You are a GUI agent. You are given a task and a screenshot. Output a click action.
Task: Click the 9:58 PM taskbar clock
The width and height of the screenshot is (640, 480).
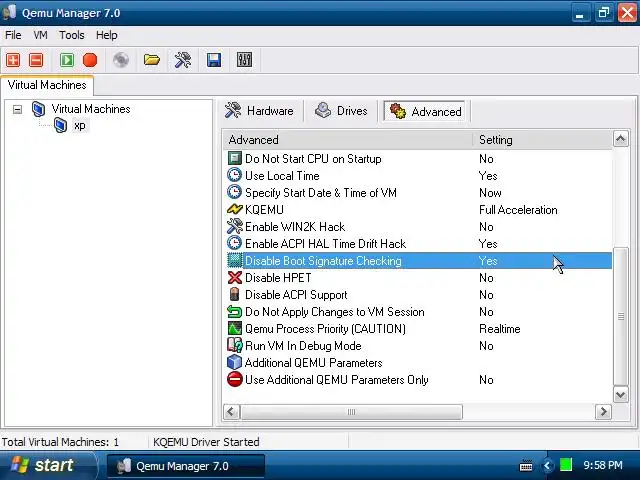[603, 465]
